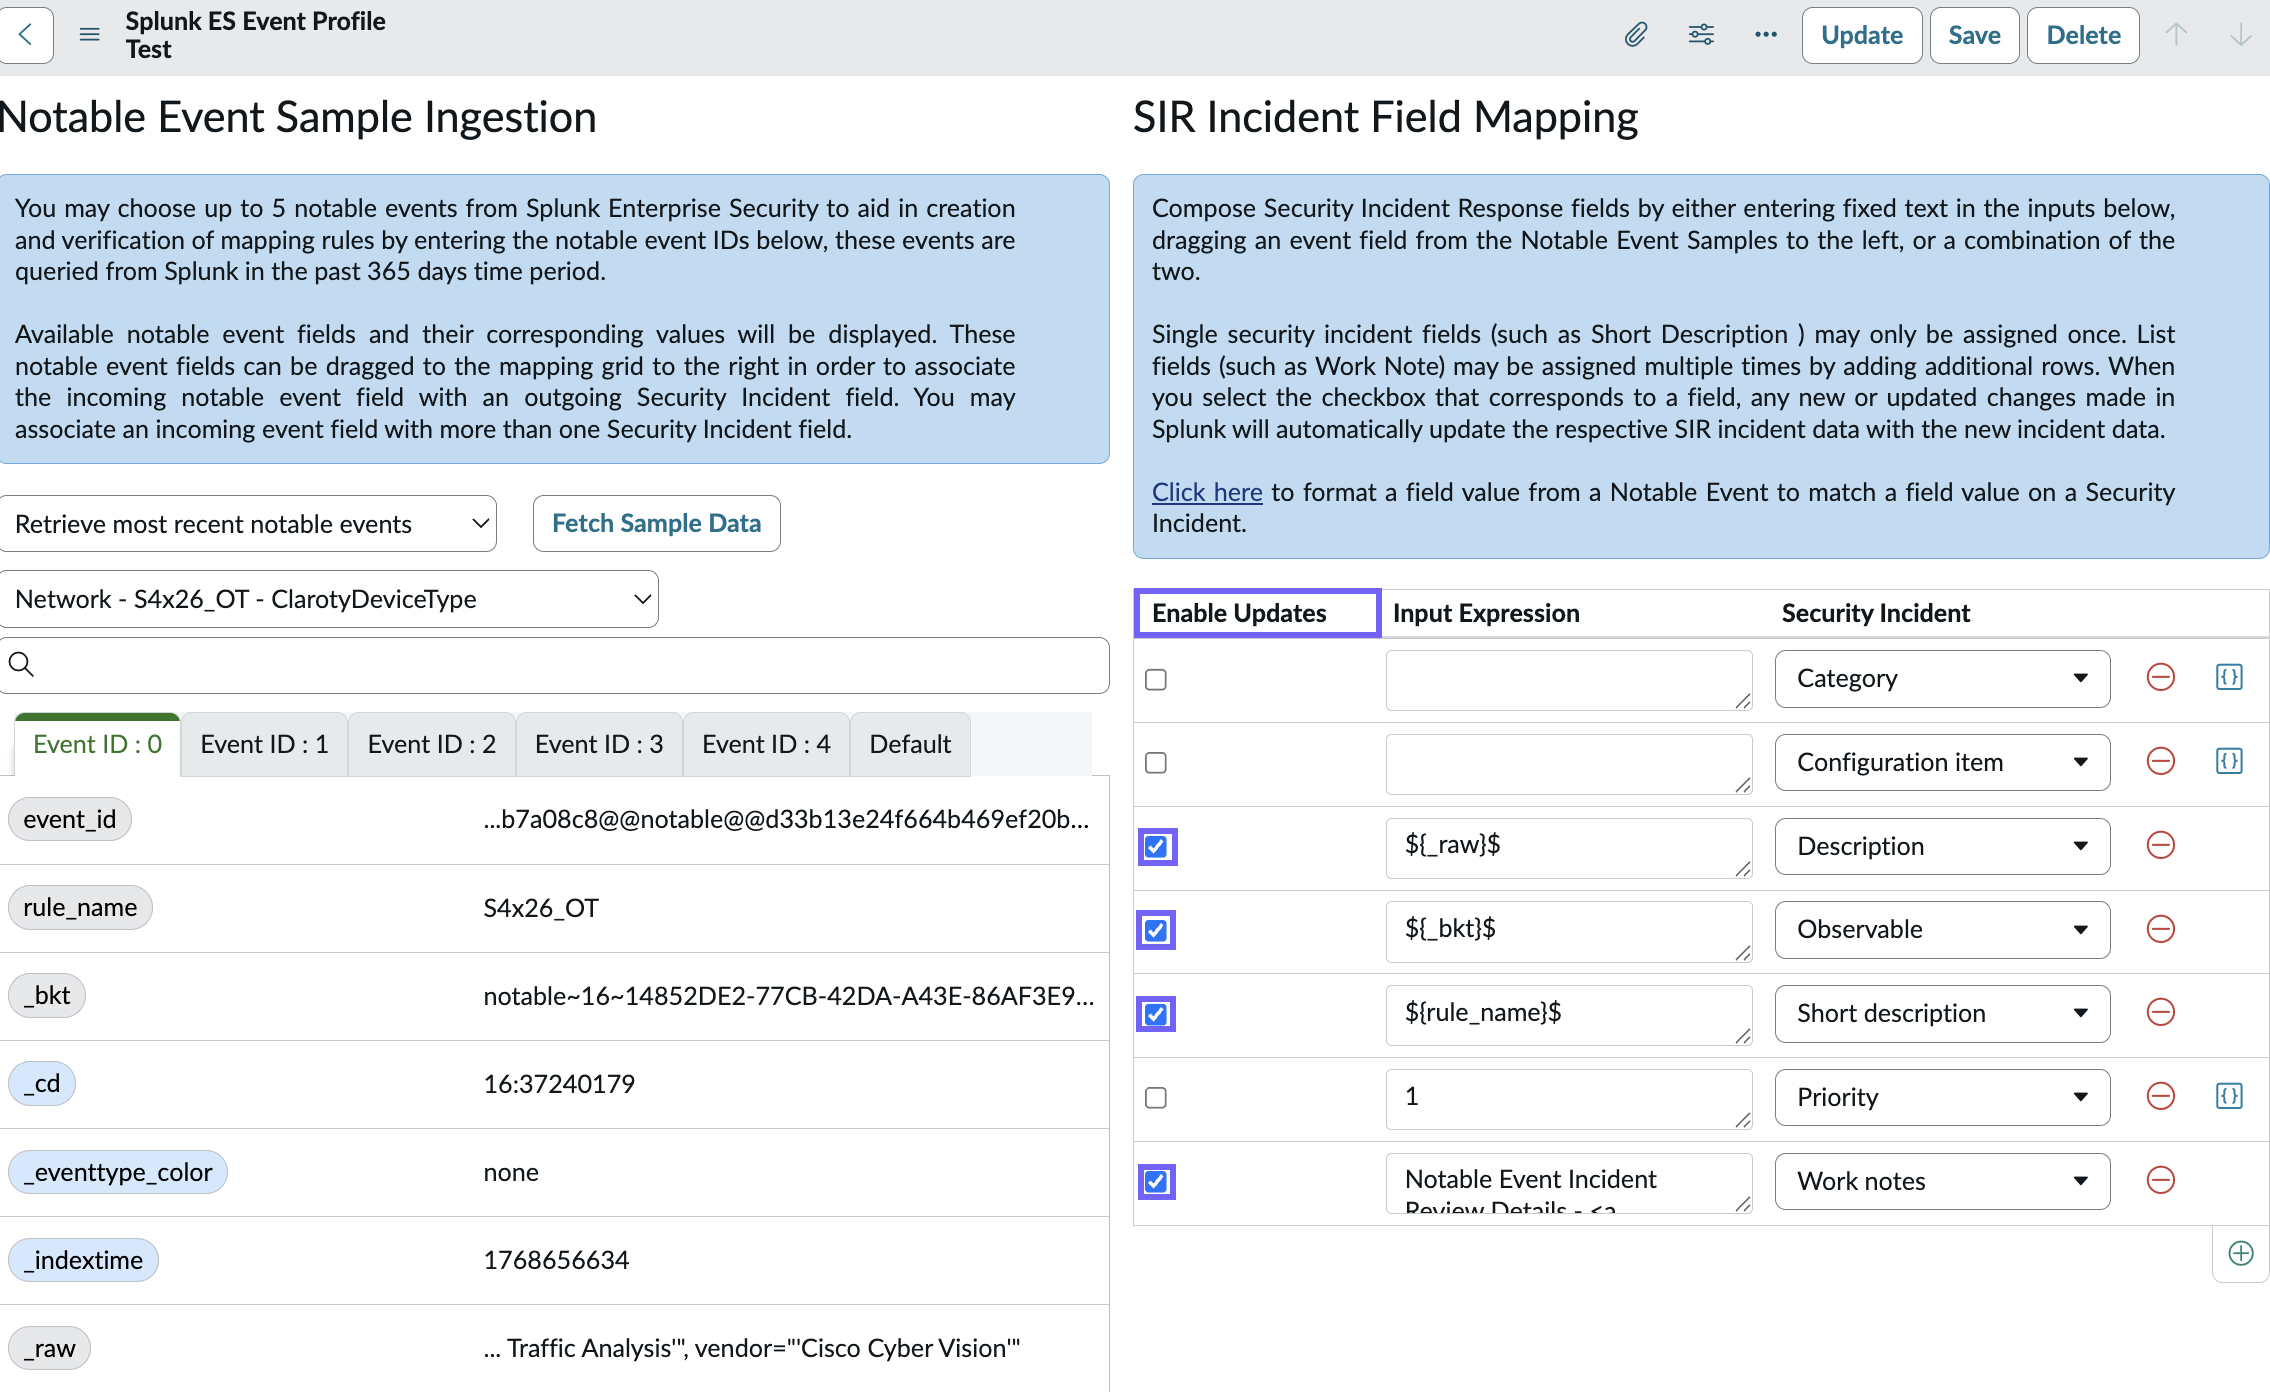2270x1392 pixels.
Task: Switch to the Event ID : 3 tab
Action: [599, 745]
